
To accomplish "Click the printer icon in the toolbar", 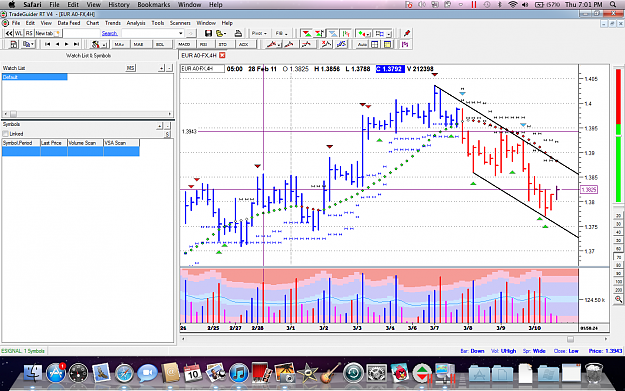I will (238, 33).
